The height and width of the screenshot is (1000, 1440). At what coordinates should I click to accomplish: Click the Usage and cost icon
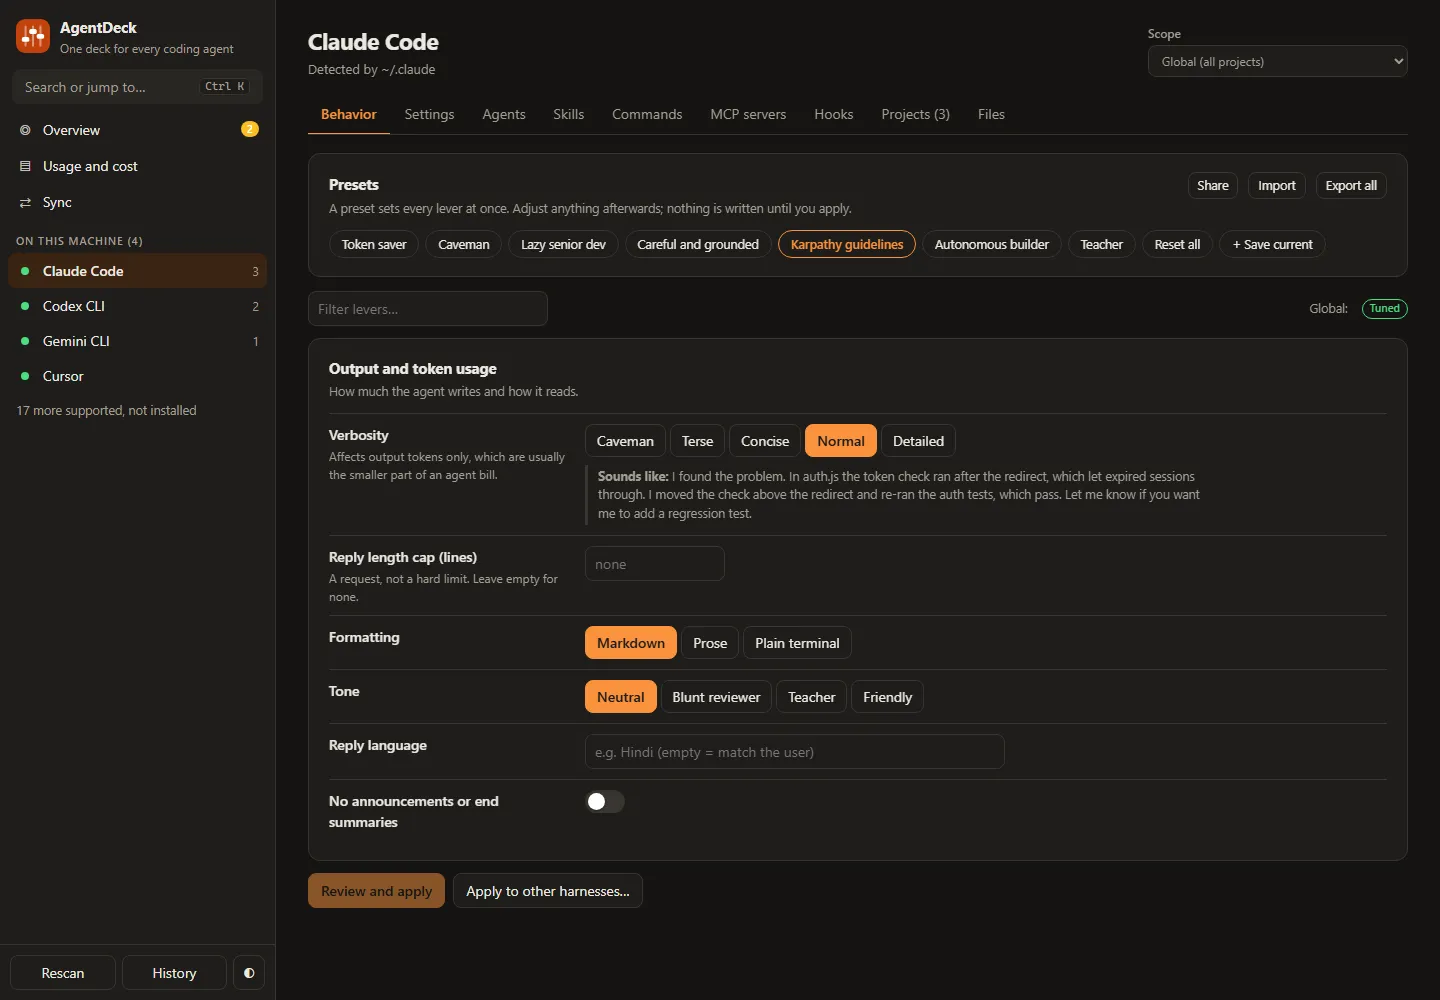[x=25, y=166]
